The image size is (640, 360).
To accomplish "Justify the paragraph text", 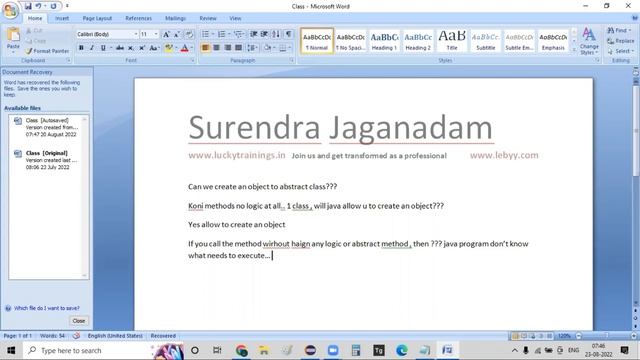I will tap(238, 48).
